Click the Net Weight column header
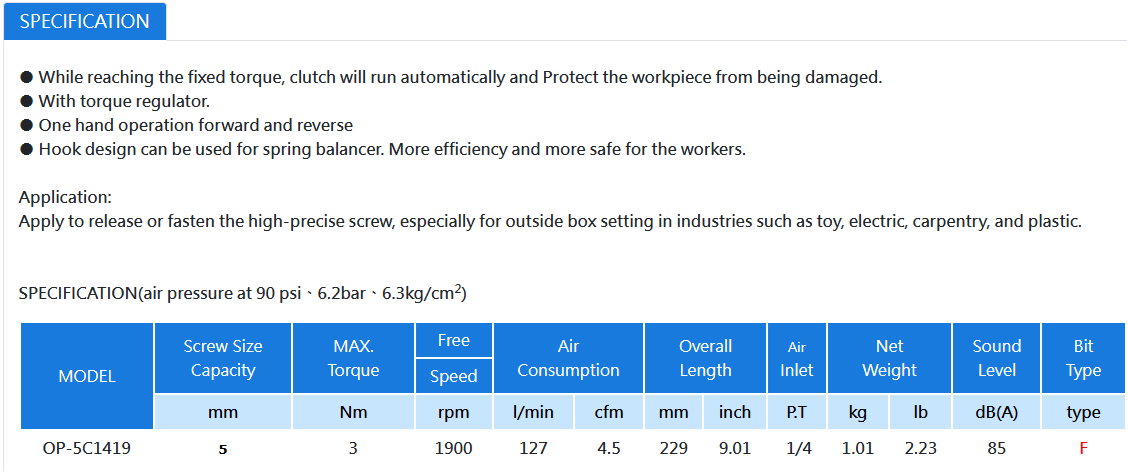Viewport: 1128px width, 472px height. click(x=890, y=358)
